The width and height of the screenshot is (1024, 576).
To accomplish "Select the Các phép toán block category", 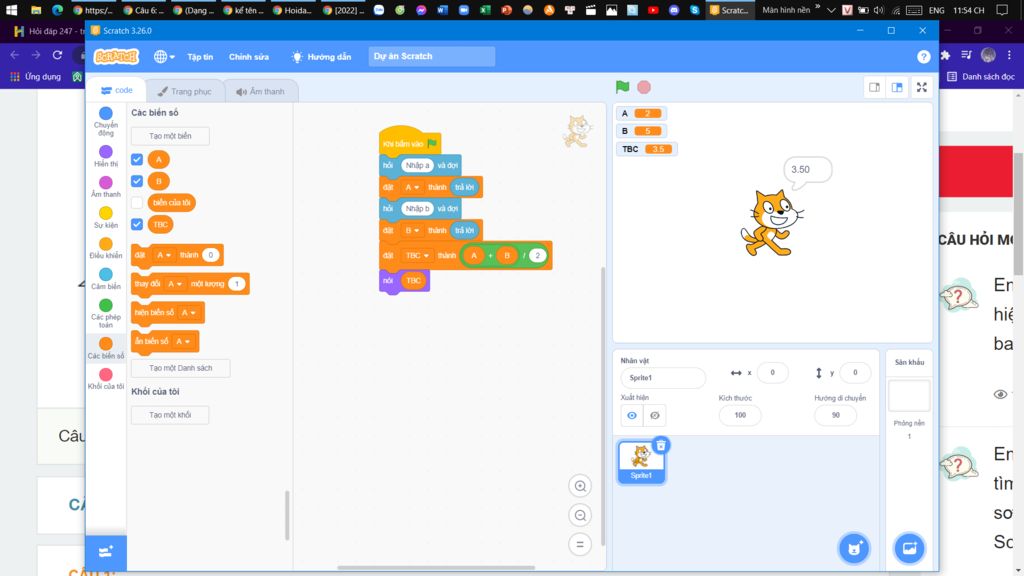I will [x=106, y=313].
